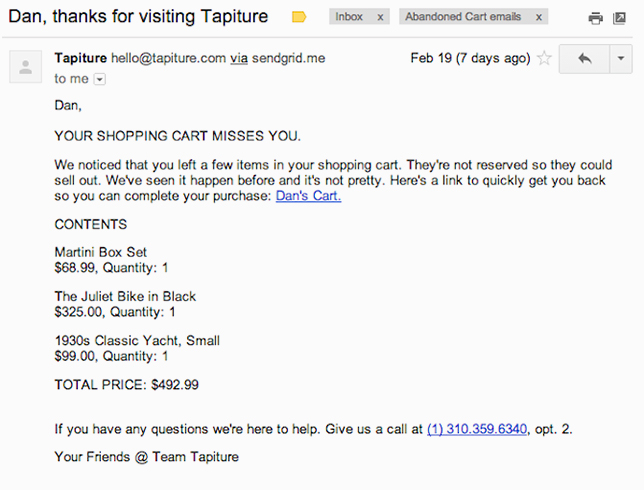Viewport: 644px width, 490px height.
Task: Star this message from Tapiture
Action: click(x=545, y=58)
